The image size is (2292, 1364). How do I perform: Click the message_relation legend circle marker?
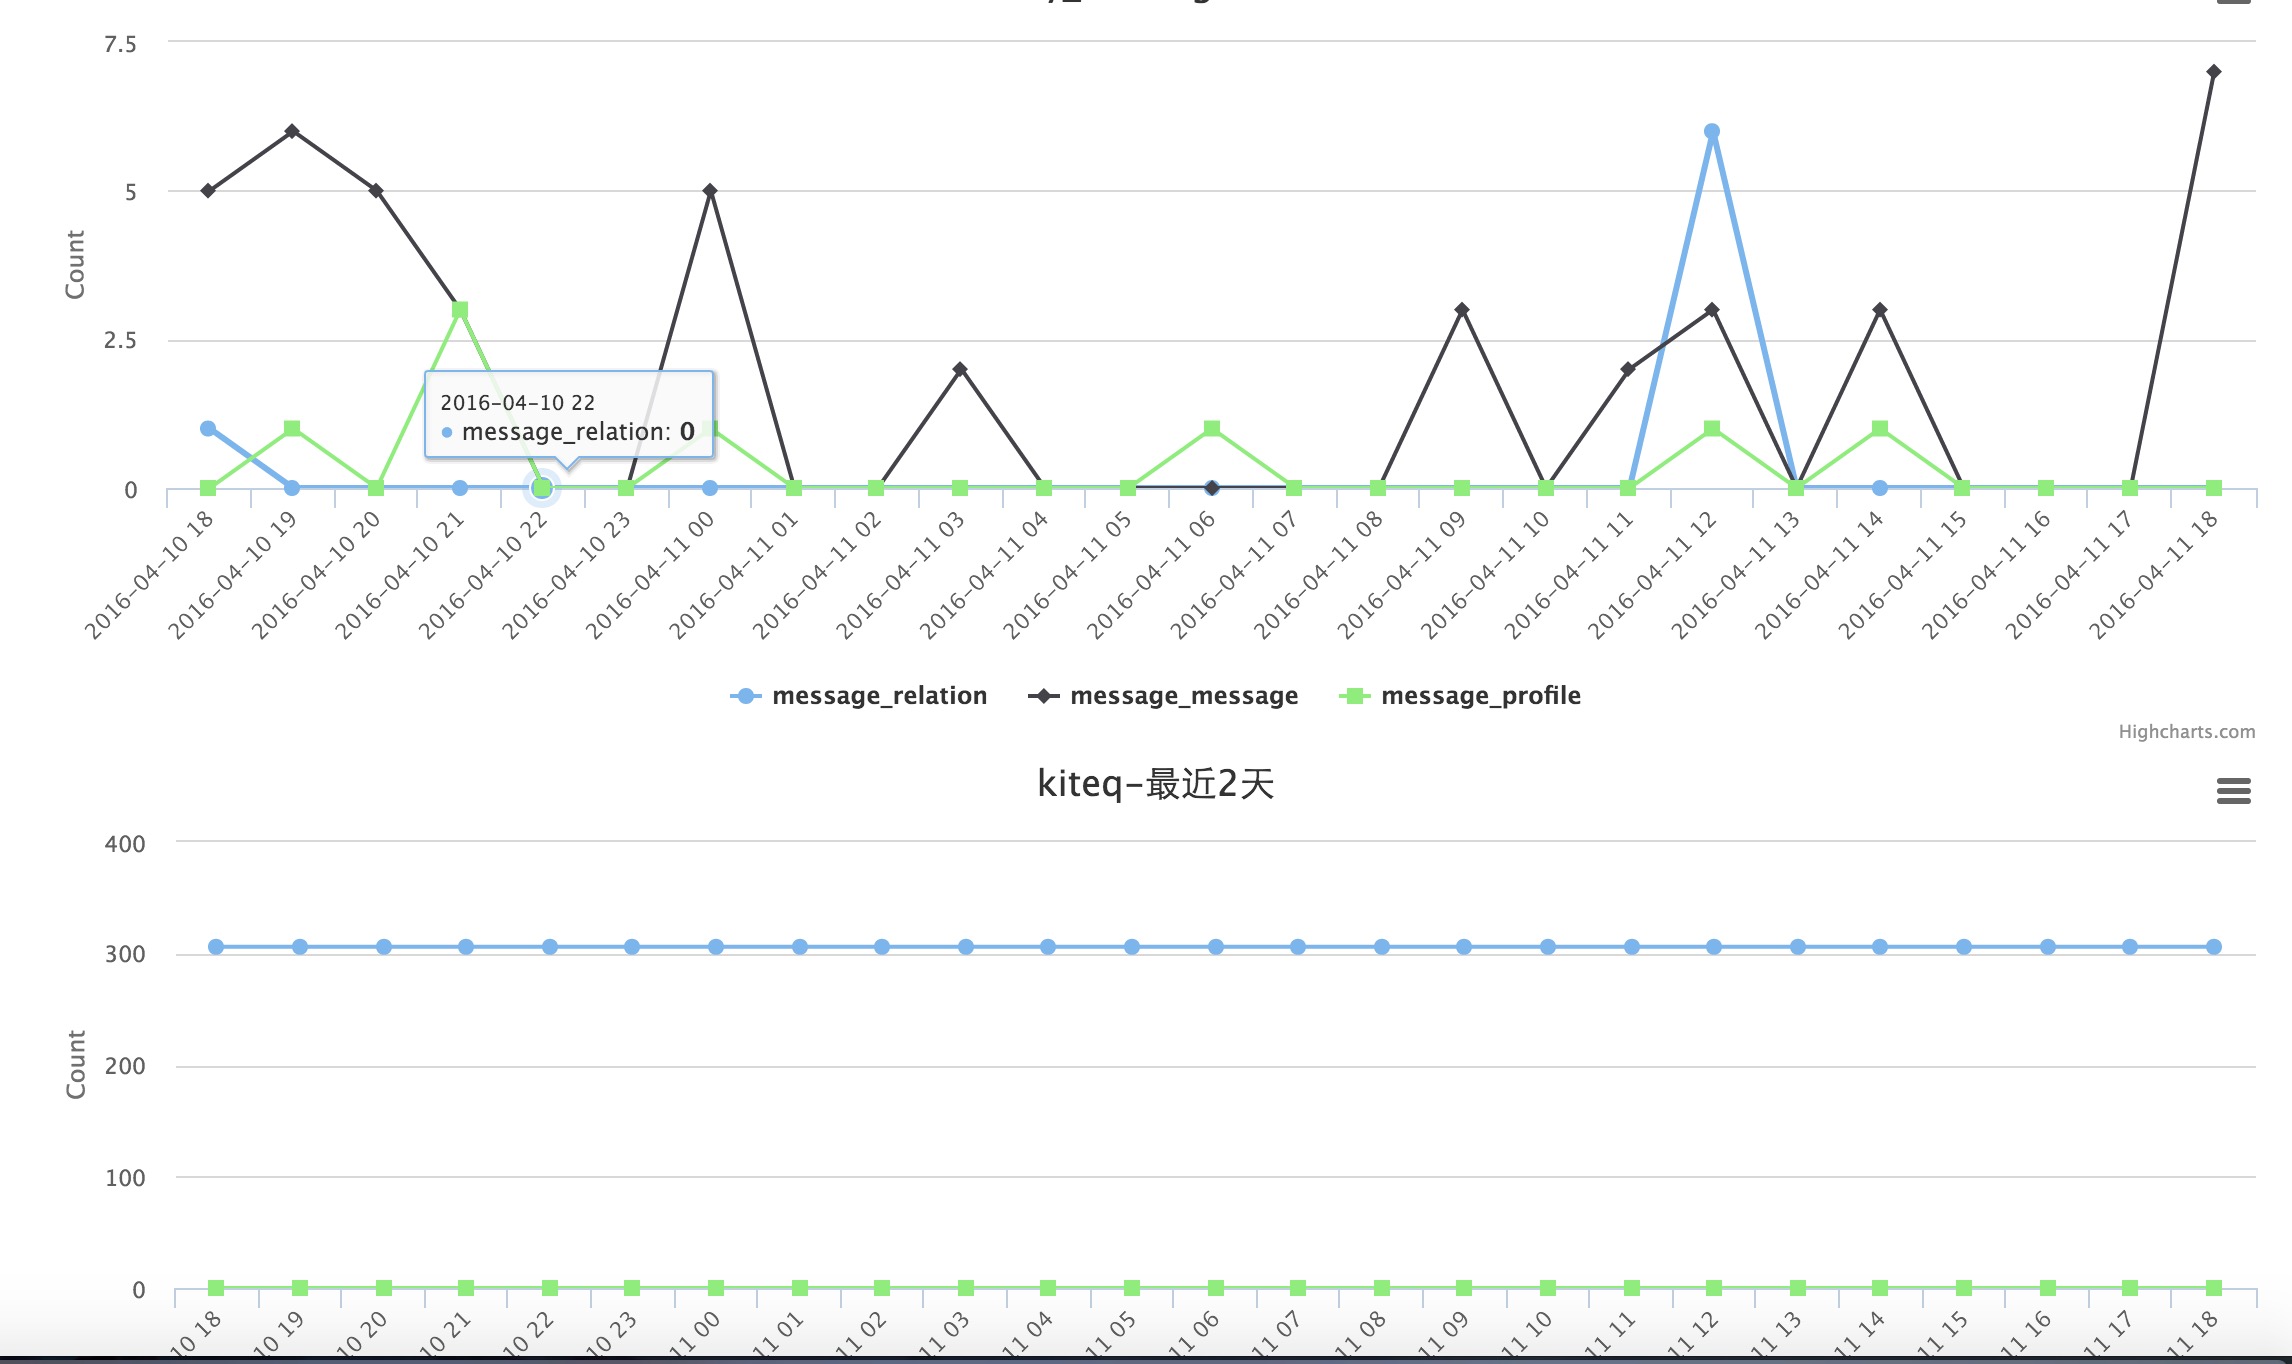click(x=746, y=696)
